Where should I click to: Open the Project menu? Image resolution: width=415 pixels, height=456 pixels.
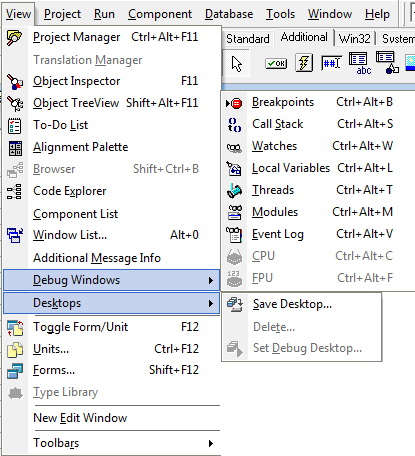(62, 14)
